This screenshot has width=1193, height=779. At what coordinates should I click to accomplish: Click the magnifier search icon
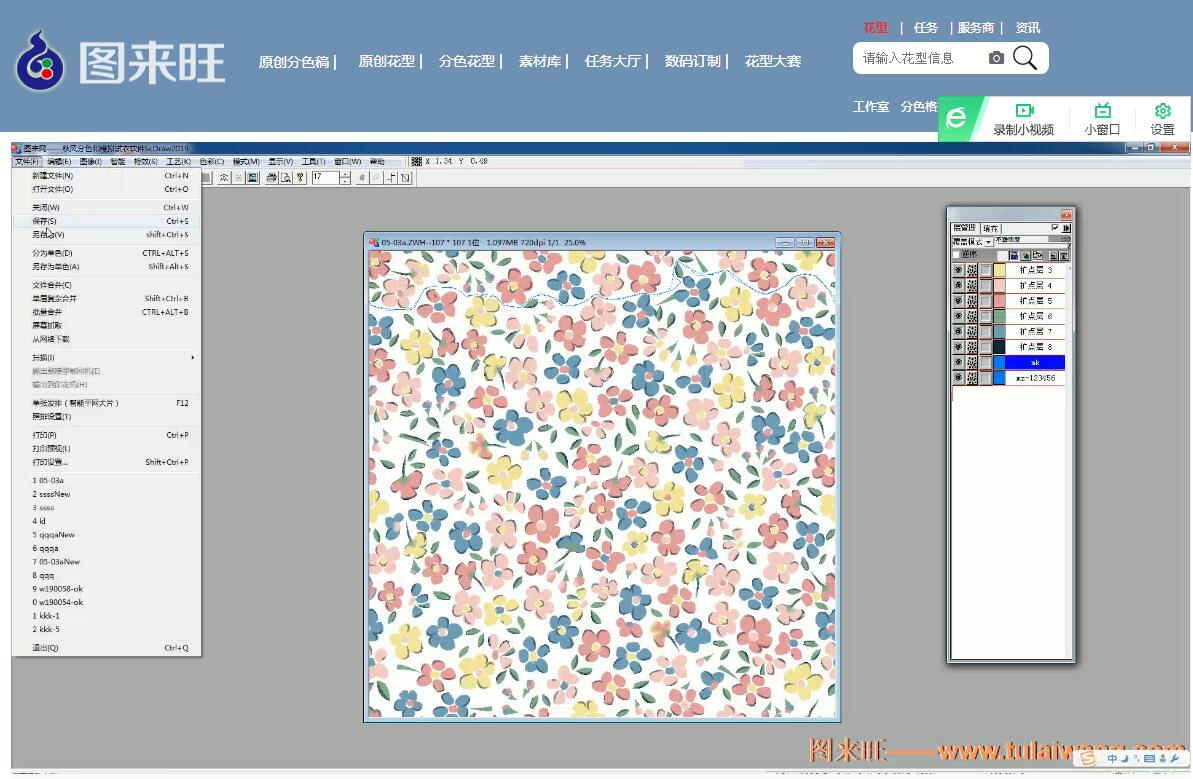click(1025, 58)
